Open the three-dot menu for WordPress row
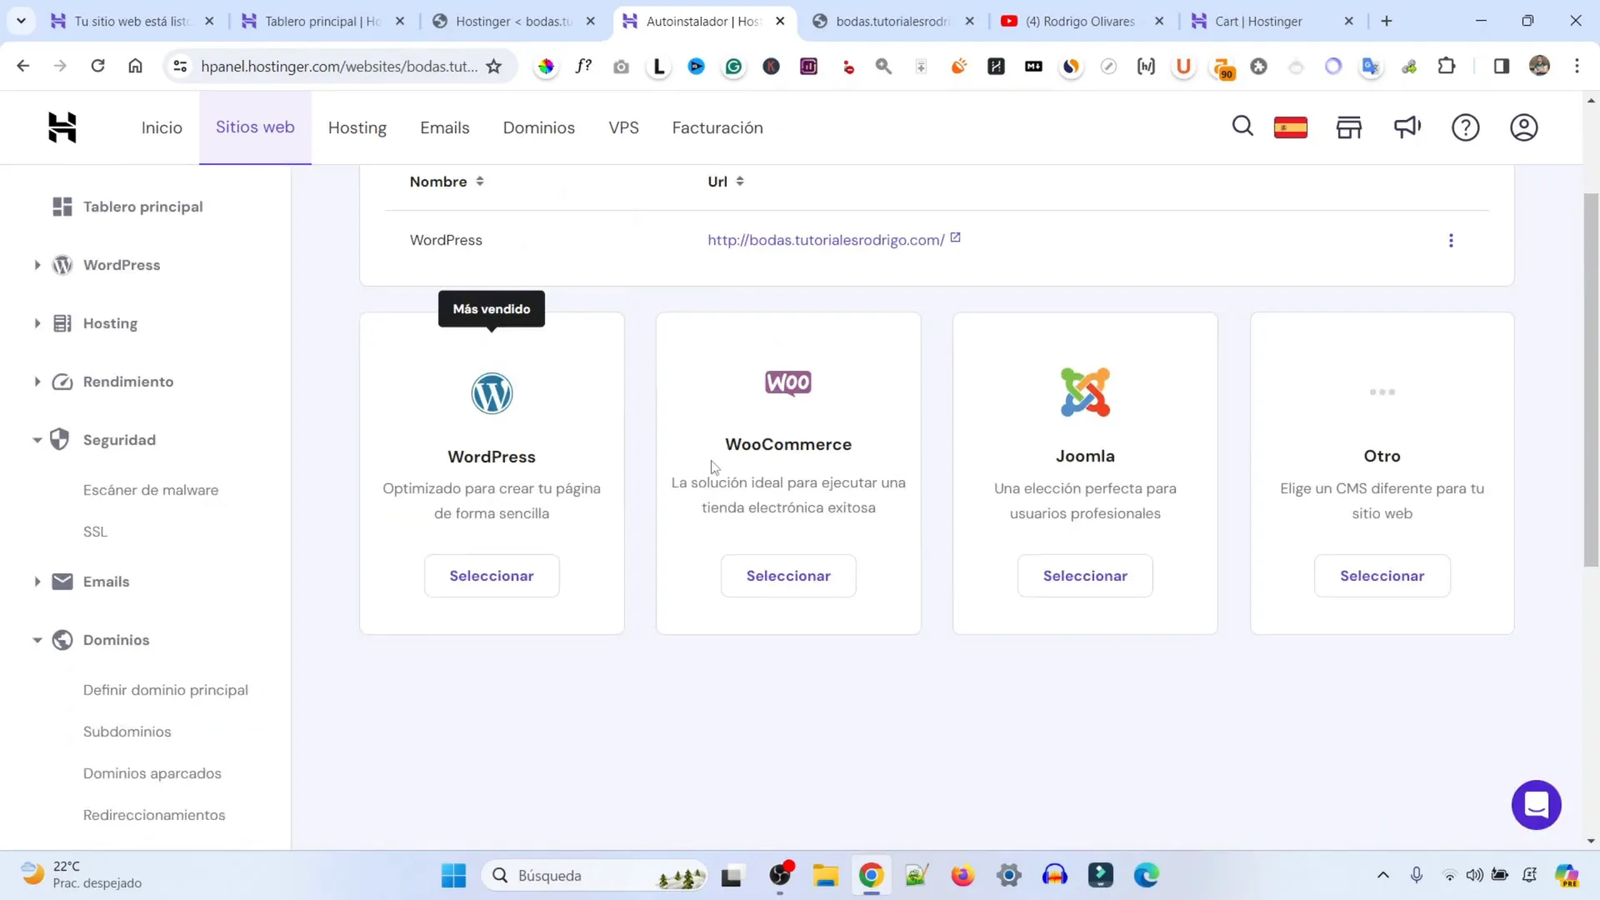This screenshot has height=900, width=1600. (x=1450, y=240)
